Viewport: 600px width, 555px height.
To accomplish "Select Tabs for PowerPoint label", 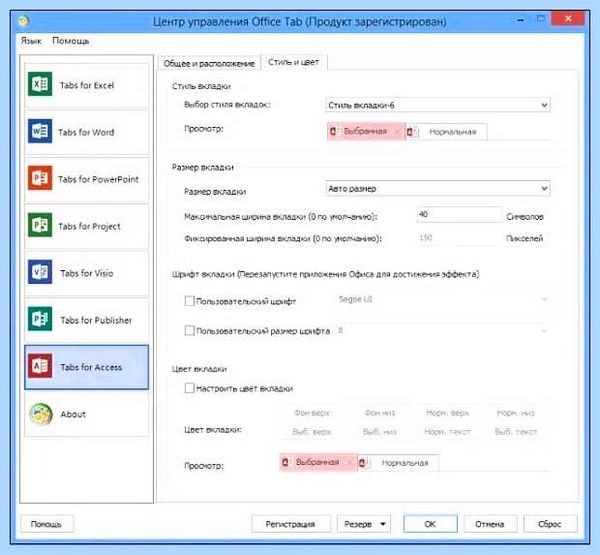I will 98,179.
